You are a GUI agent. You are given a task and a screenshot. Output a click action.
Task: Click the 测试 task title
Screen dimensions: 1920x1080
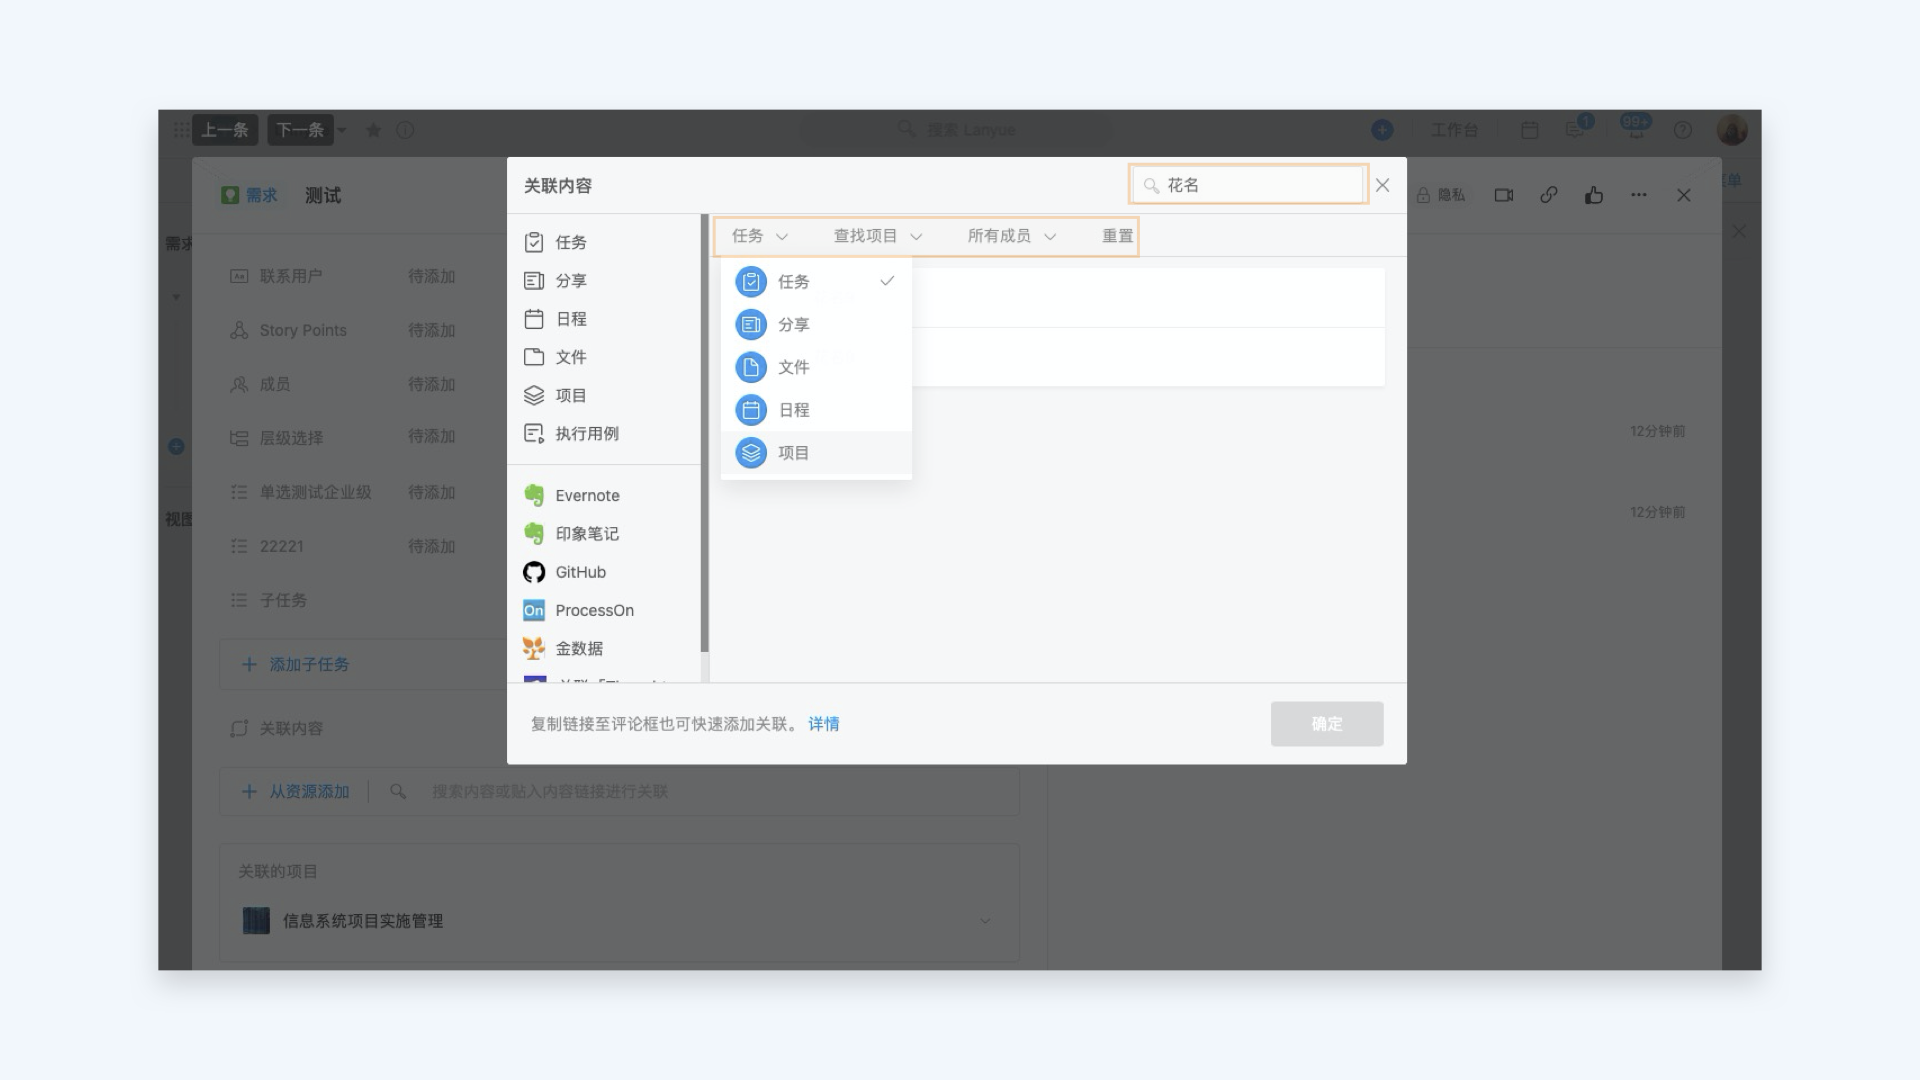323,195
